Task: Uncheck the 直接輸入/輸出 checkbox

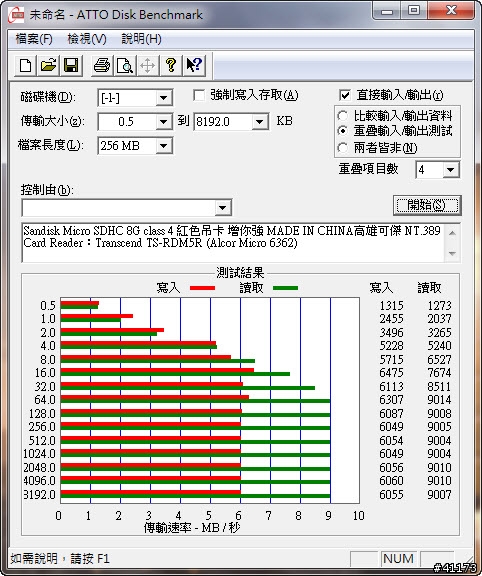Action: 345,96
